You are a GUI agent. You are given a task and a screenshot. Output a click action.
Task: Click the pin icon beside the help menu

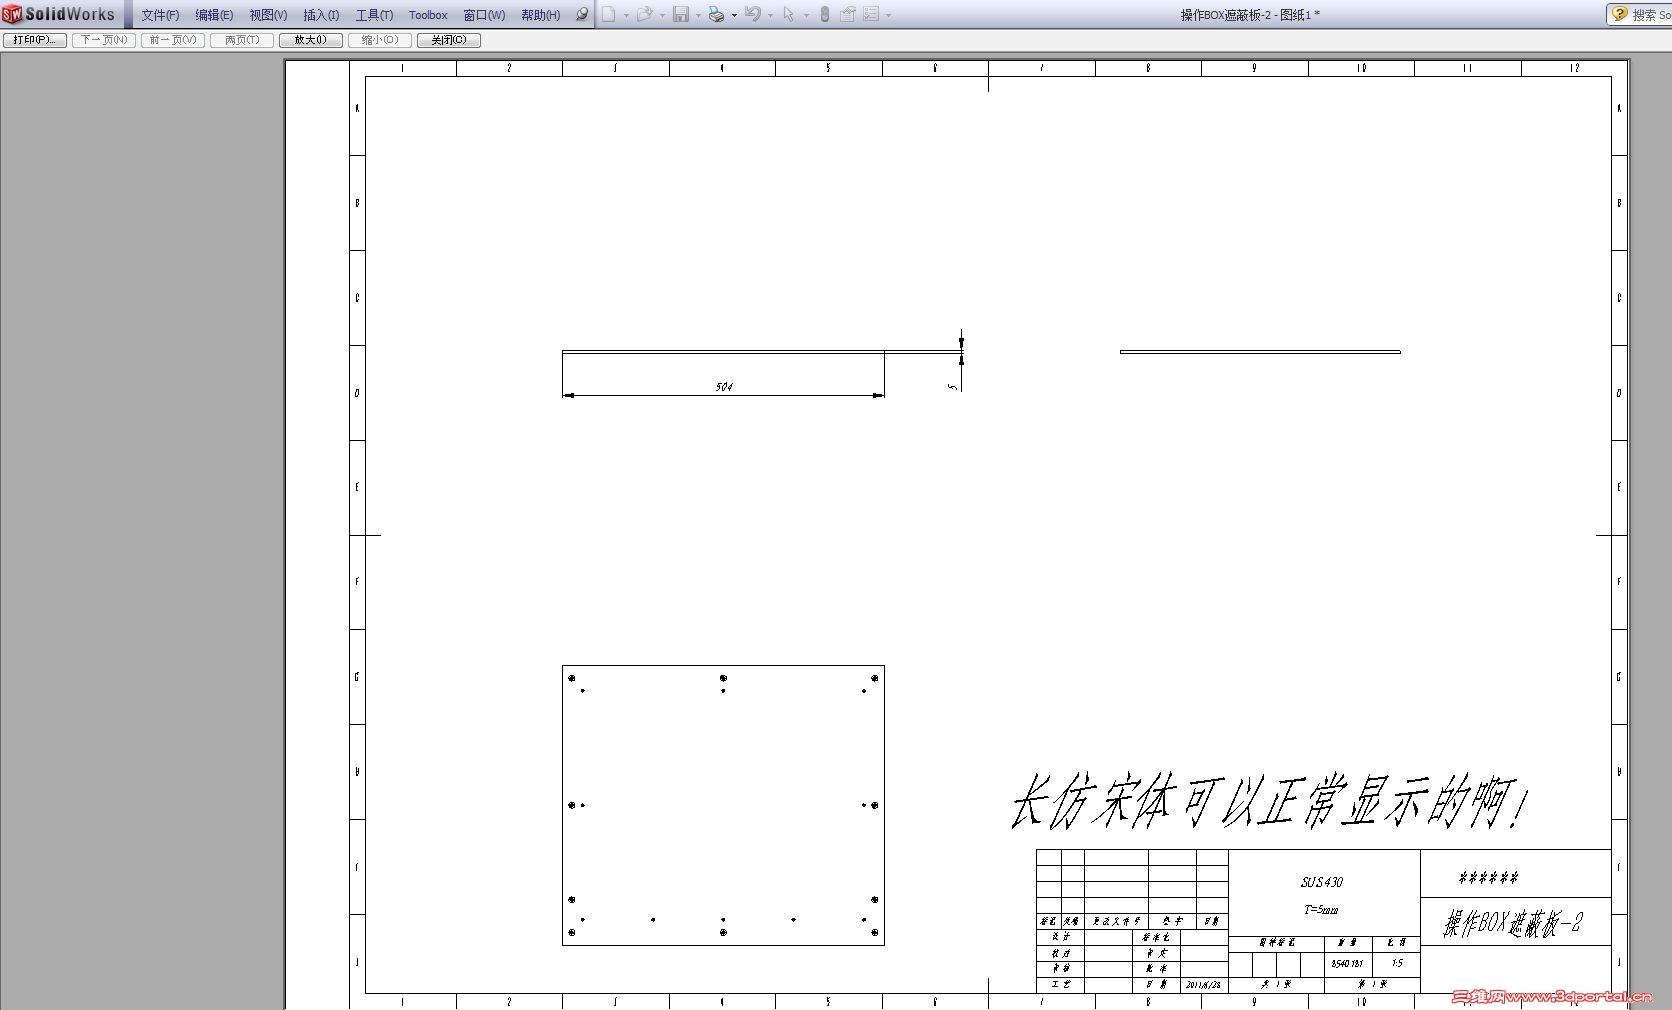tap(582, 14)
